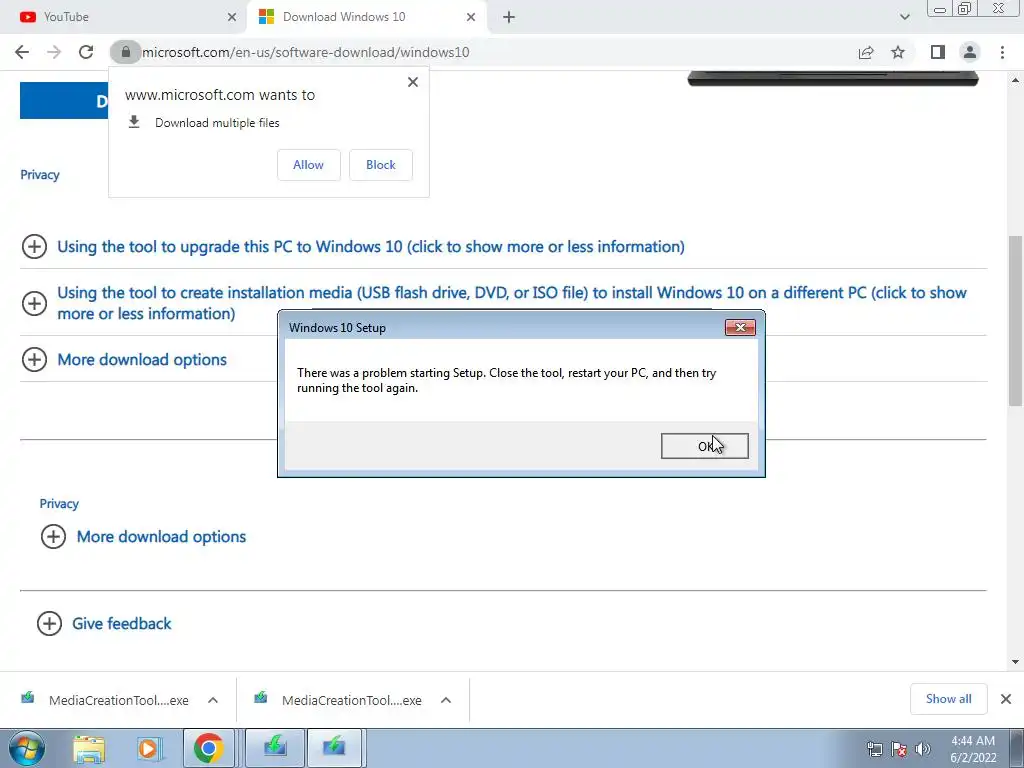Dismiss the download permission popup
The height and width of the screenshot is (768, 1024).
pos(413,82)
